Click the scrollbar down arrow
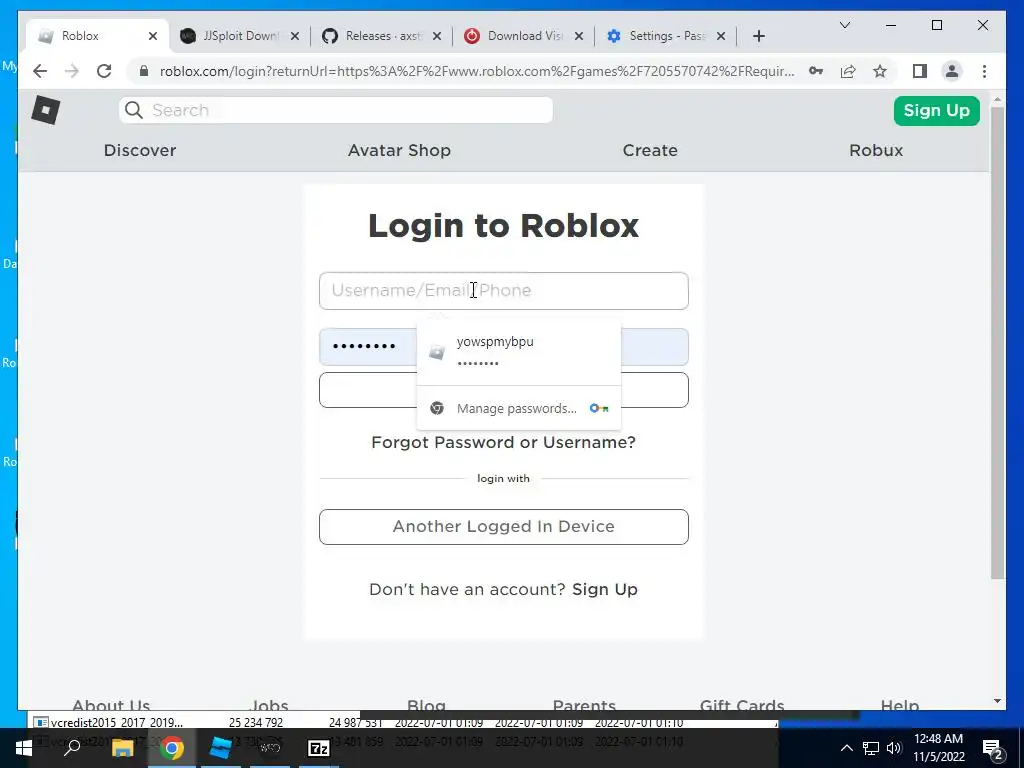1024x768 pixels. [997, 701]
